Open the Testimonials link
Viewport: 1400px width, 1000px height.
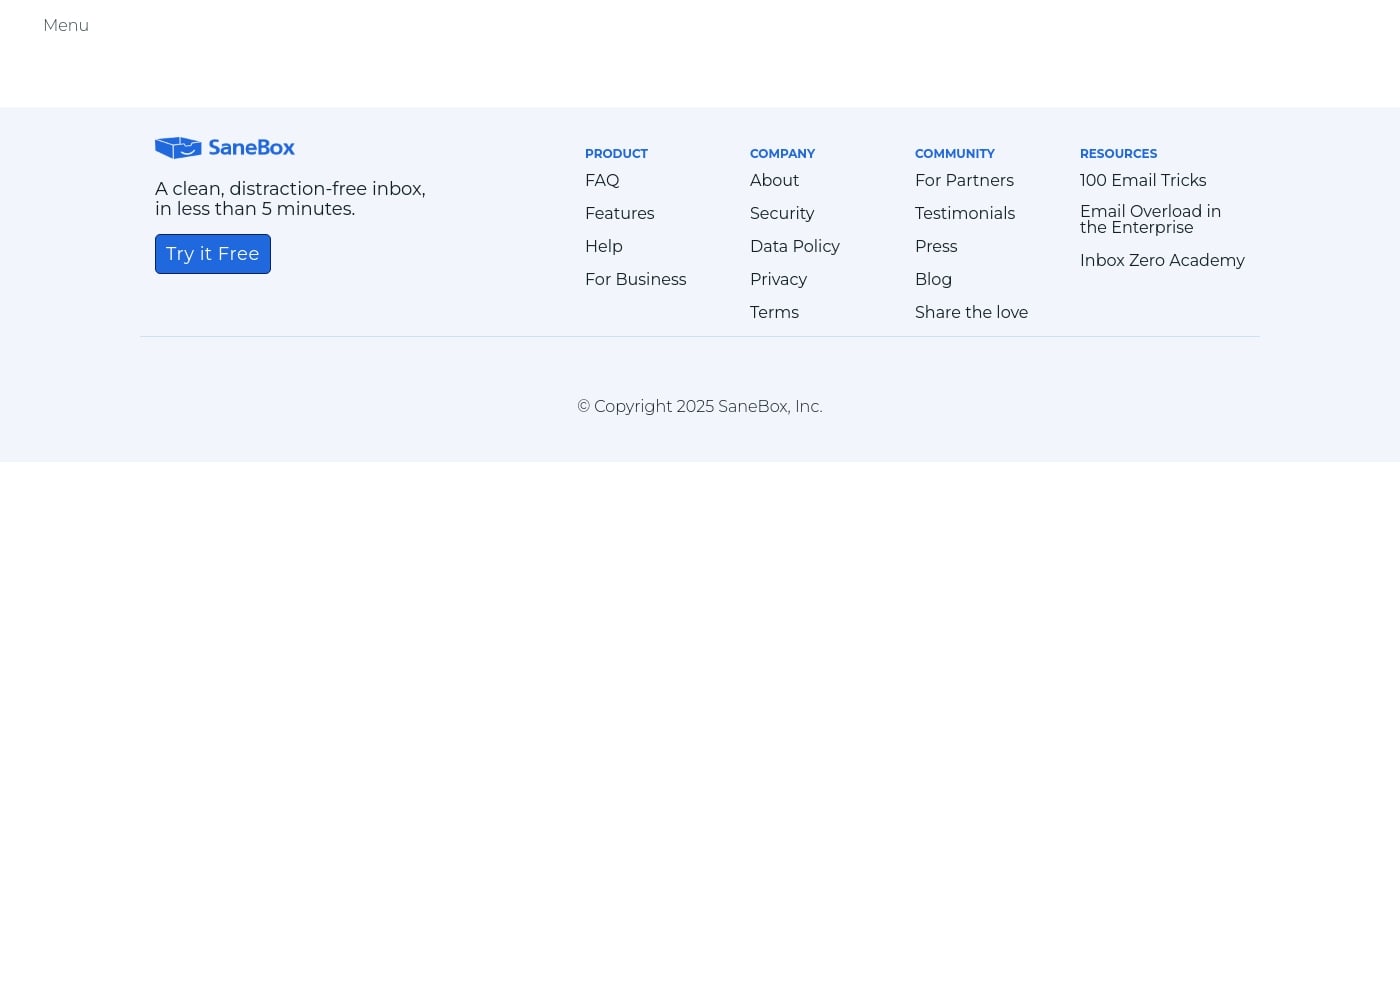coord(964,214)
